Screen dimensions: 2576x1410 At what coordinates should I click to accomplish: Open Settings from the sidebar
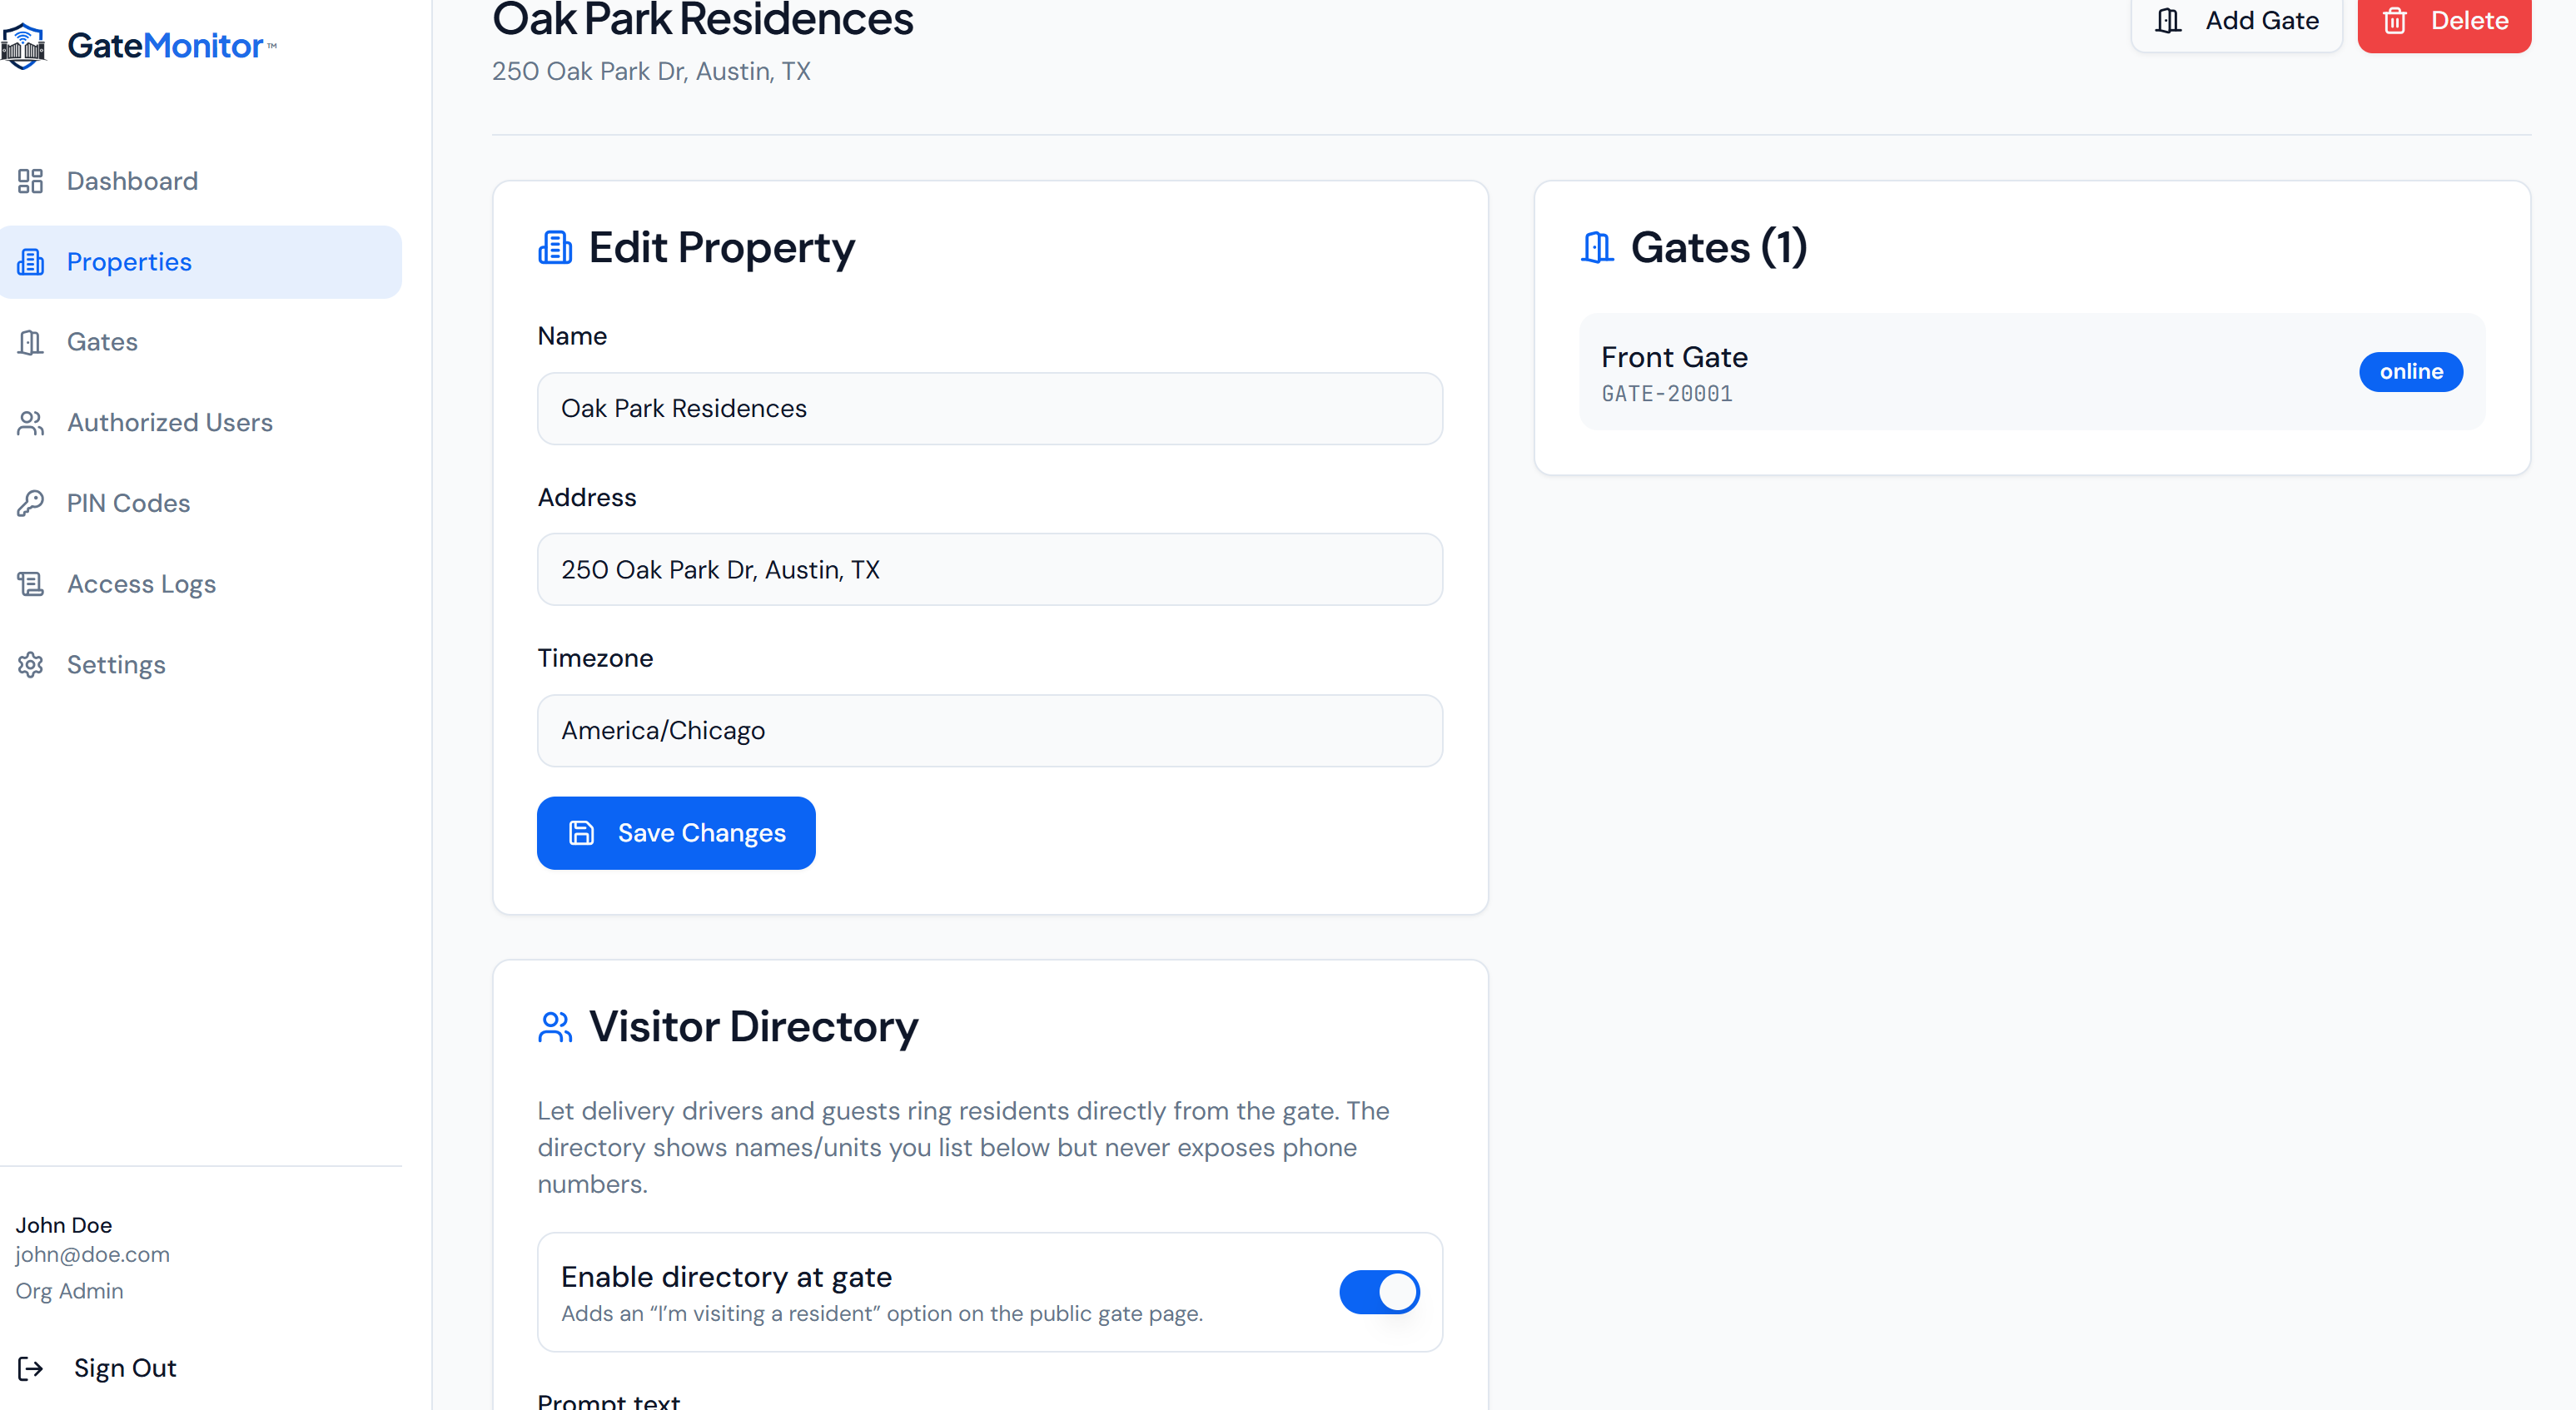coord(201,665)
